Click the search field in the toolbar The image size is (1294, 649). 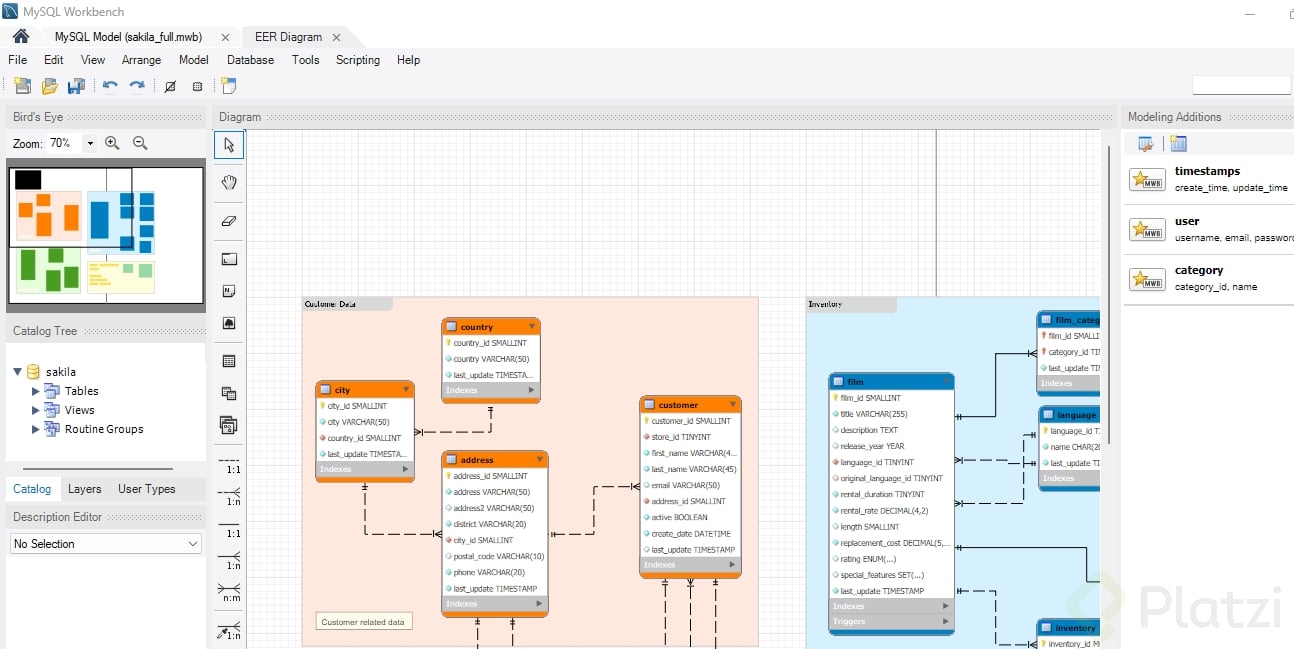coord(1242,85)
